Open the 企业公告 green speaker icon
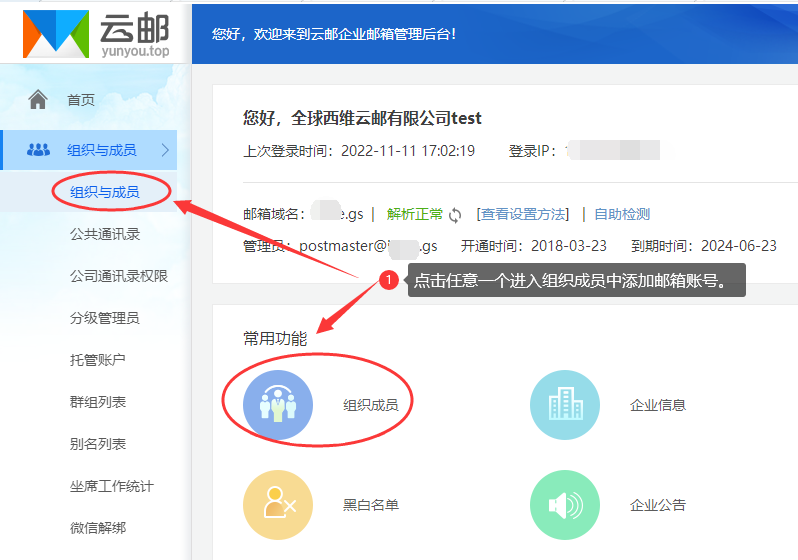The height and width of the screenshot is (560, 798). [564, 505]
